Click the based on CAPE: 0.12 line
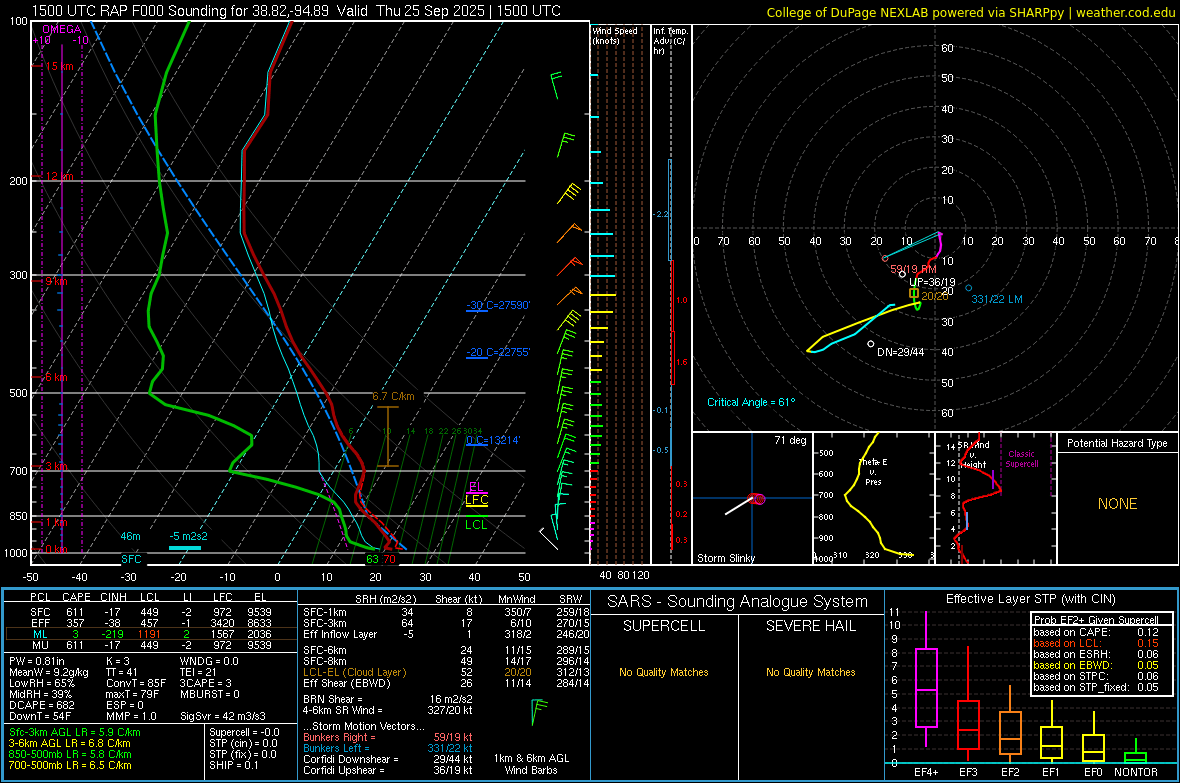Viewport: 1180px width, 783px height. click(1096, 632)
